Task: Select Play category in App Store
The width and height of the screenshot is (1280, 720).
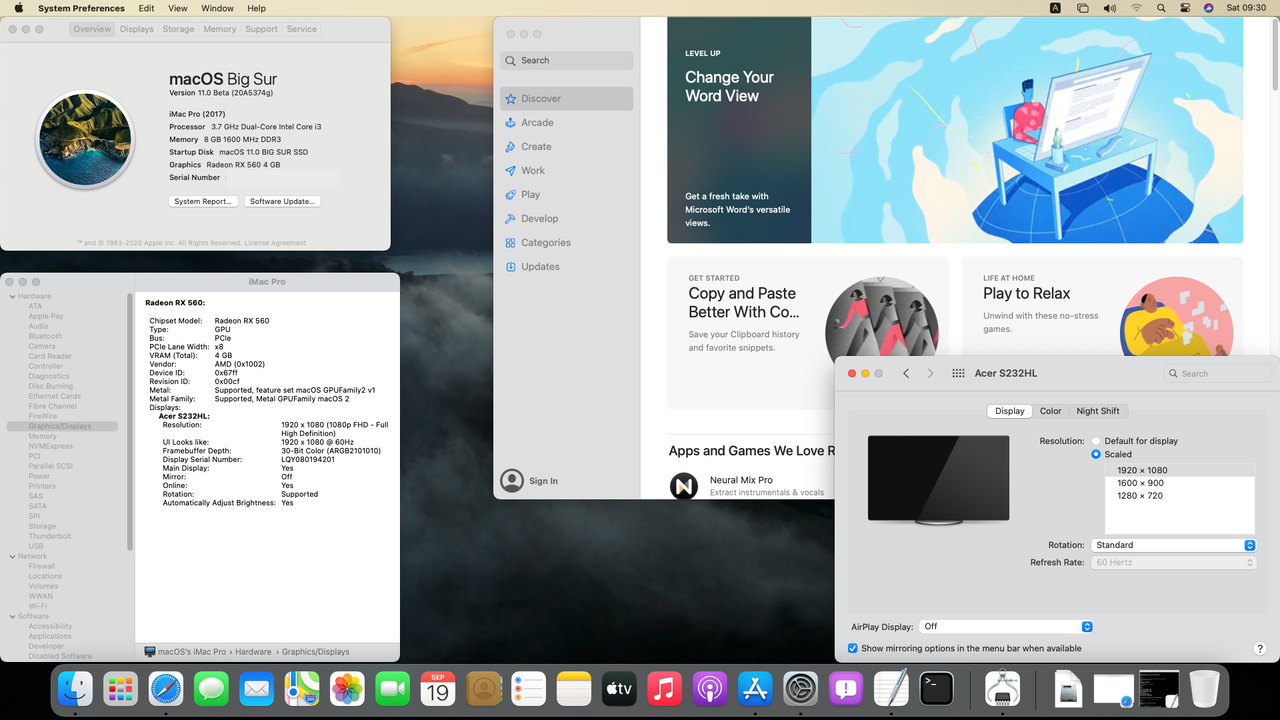Action: point(566,194)
